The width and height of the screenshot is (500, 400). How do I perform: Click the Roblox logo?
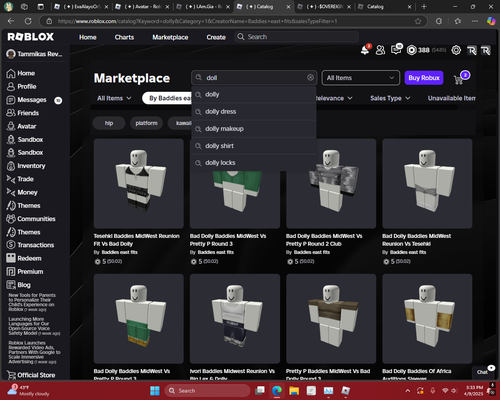click(x=31, y=37)
